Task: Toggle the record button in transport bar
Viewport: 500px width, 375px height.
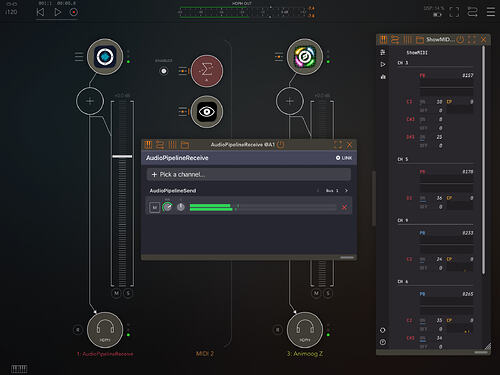Action: pos(74,12)
